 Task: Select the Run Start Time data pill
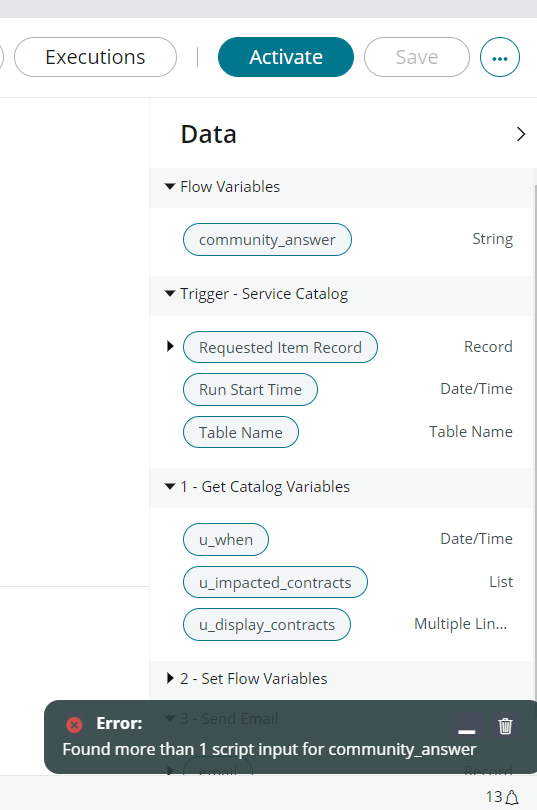pos(250,390)
